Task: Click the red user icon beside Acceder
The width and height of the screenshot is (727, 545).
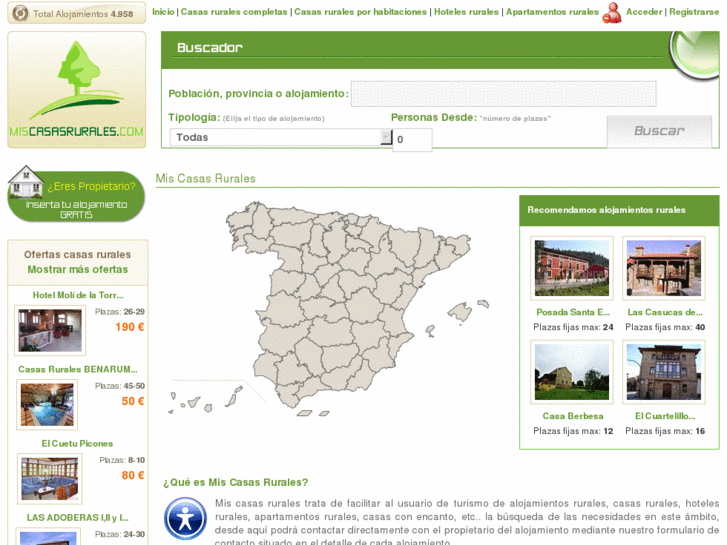Action: pos(612,13)
